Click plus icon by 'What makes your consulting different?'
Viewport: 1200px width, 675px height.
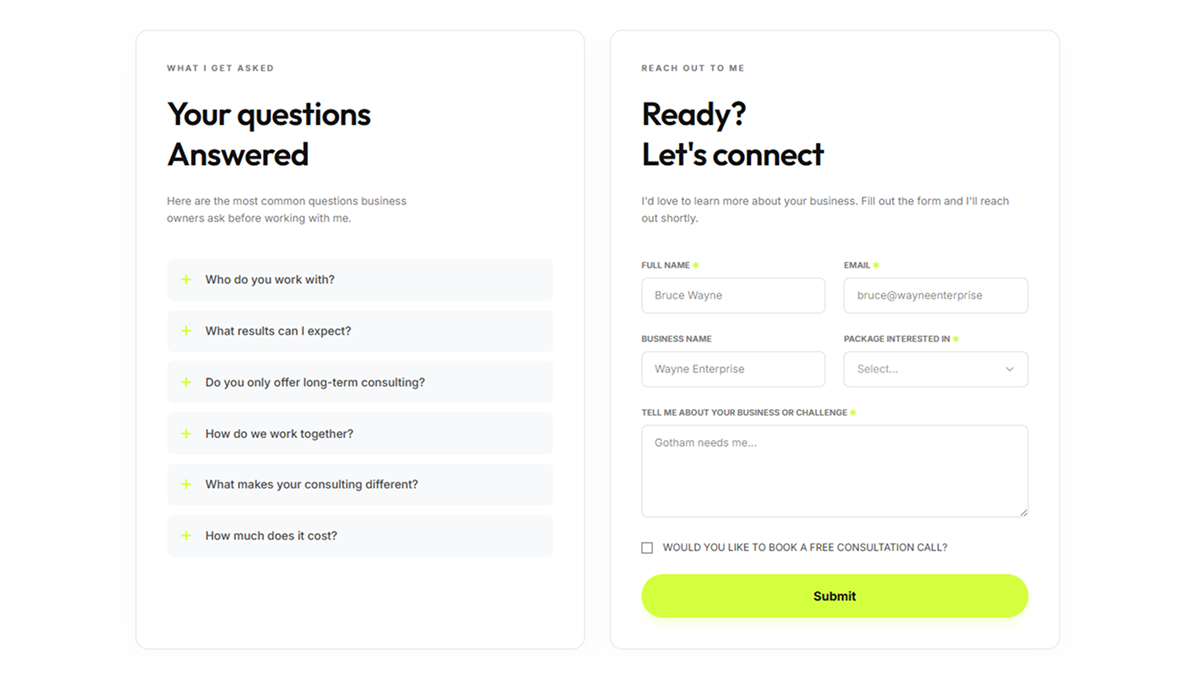click(x=186, y=485)
